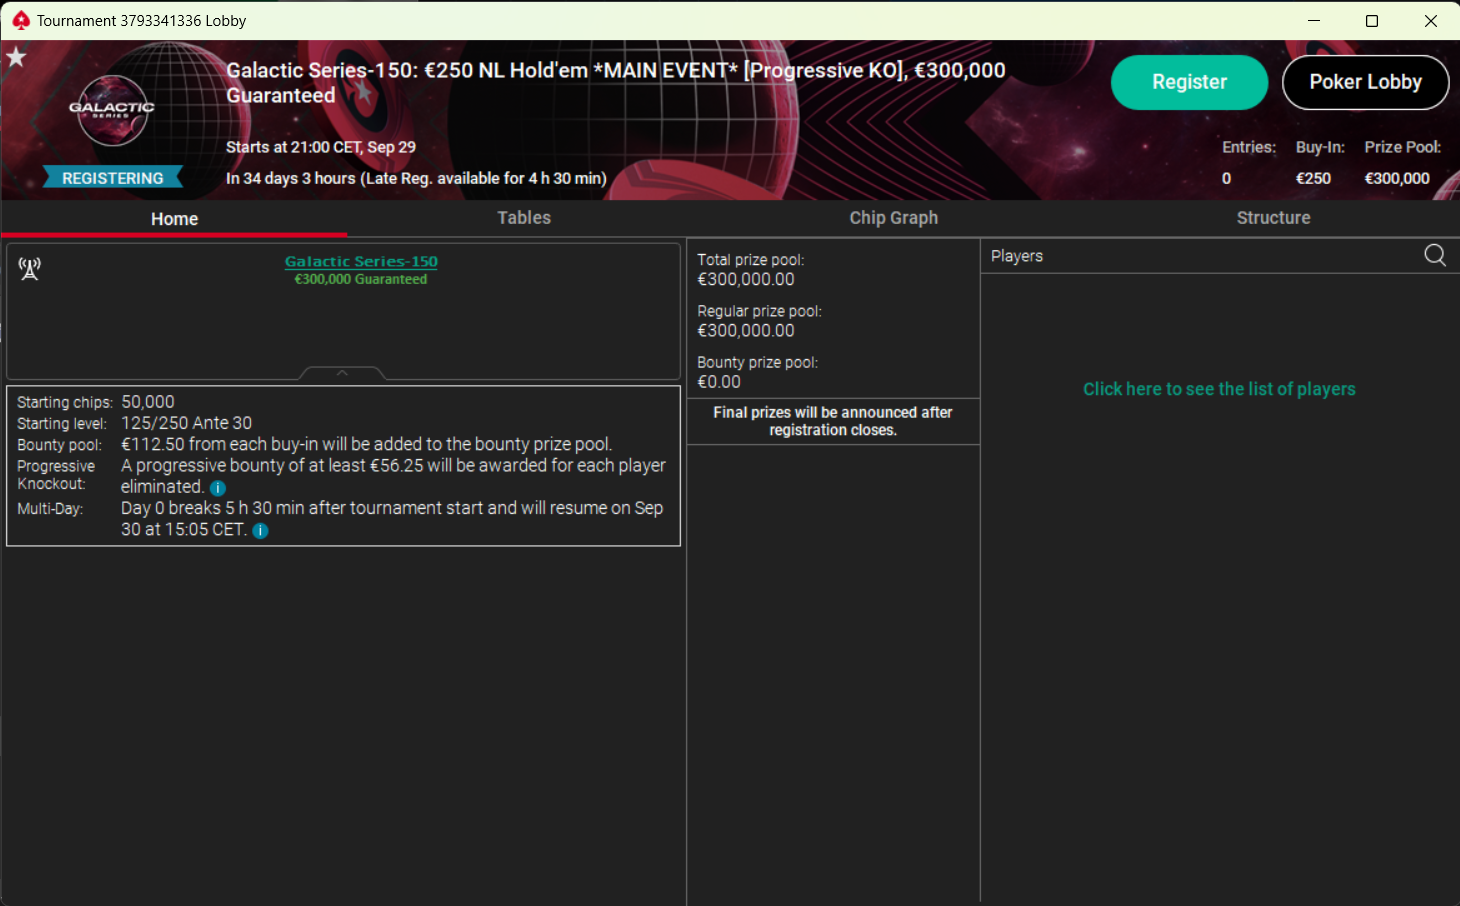
Task: Click the €300,000 Guaranteed text
Action: pos(361,280)
